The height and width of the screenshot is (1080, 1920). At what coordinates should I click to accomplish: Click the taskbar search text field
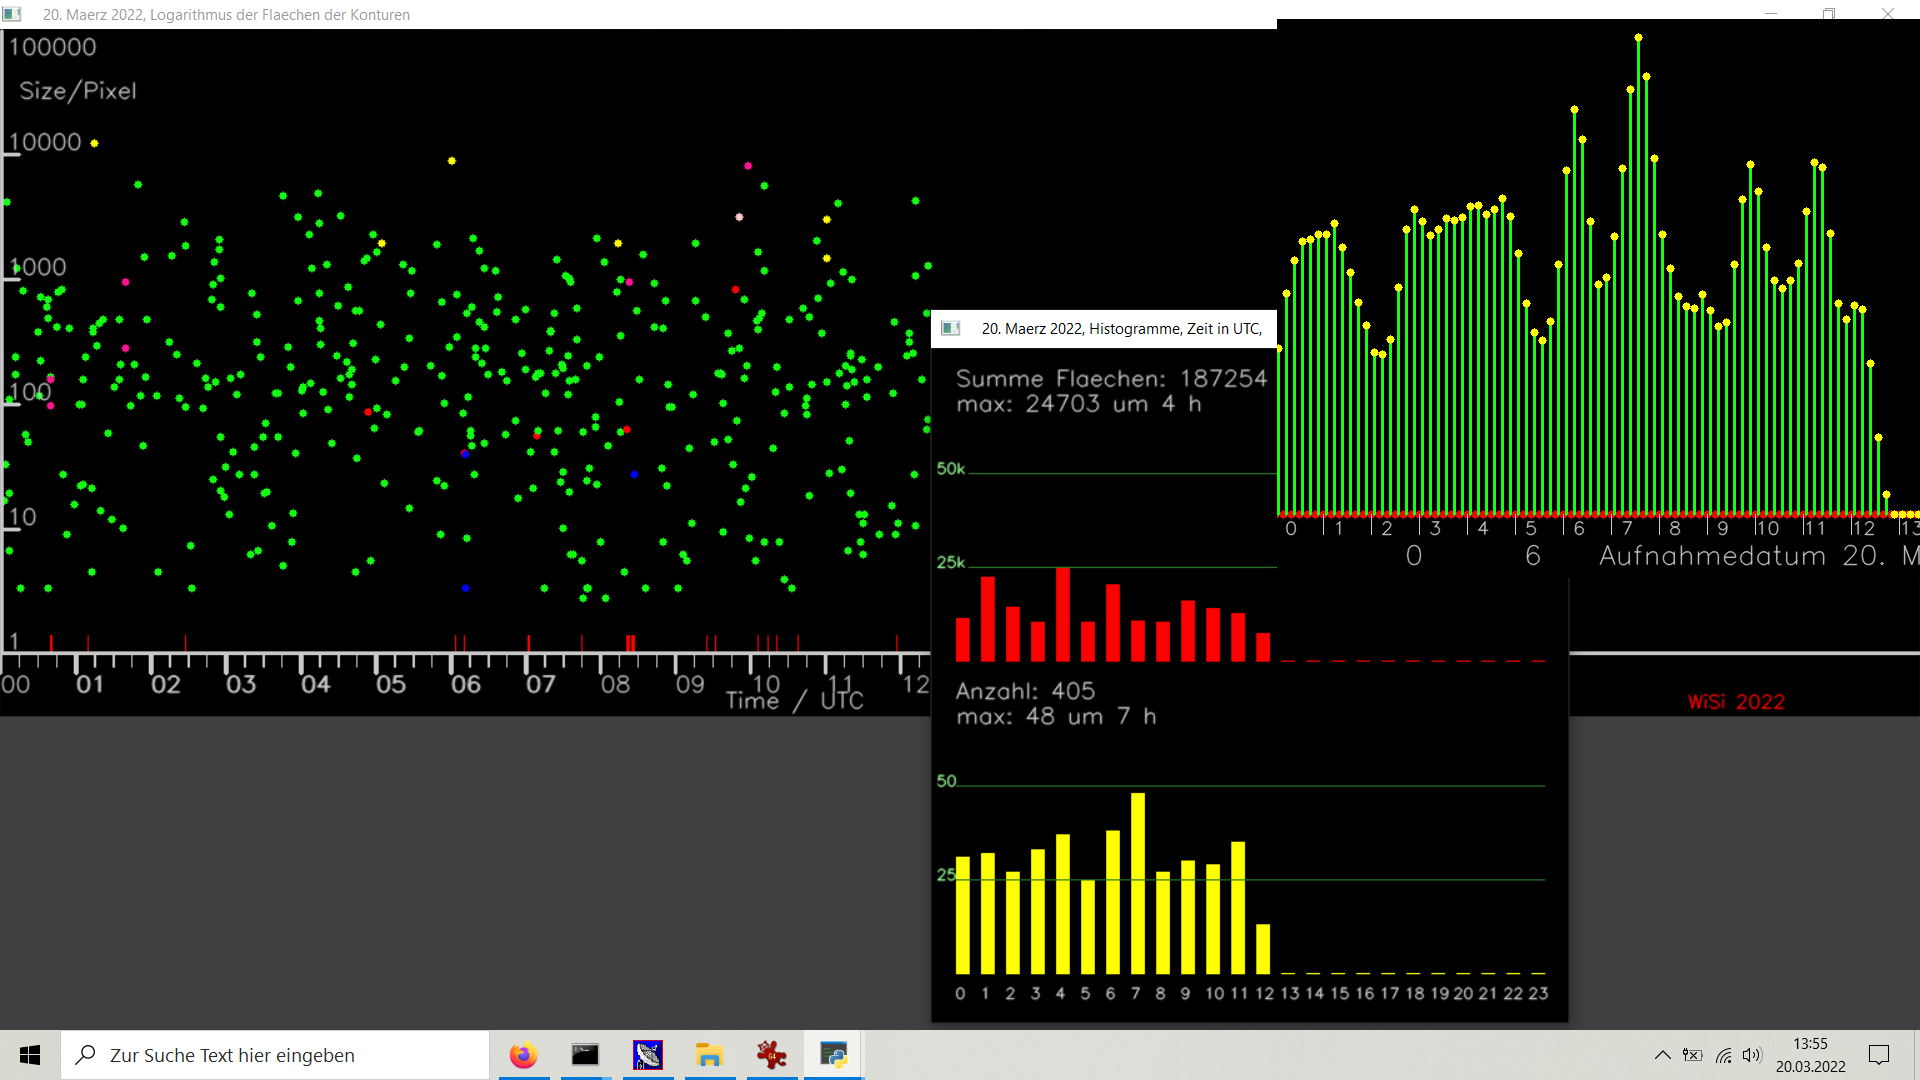[276, 1055]
